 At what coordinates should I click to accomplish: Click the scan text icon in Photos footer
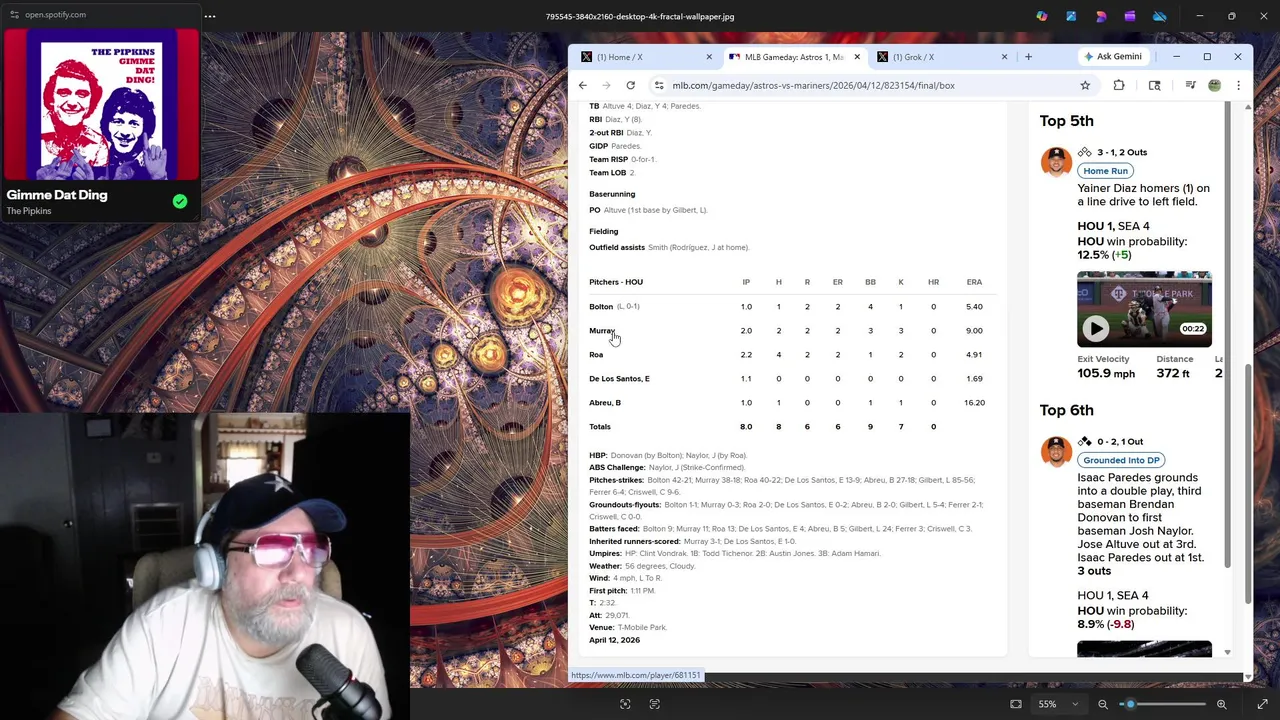pyautogui.click(x=655, y=704)
